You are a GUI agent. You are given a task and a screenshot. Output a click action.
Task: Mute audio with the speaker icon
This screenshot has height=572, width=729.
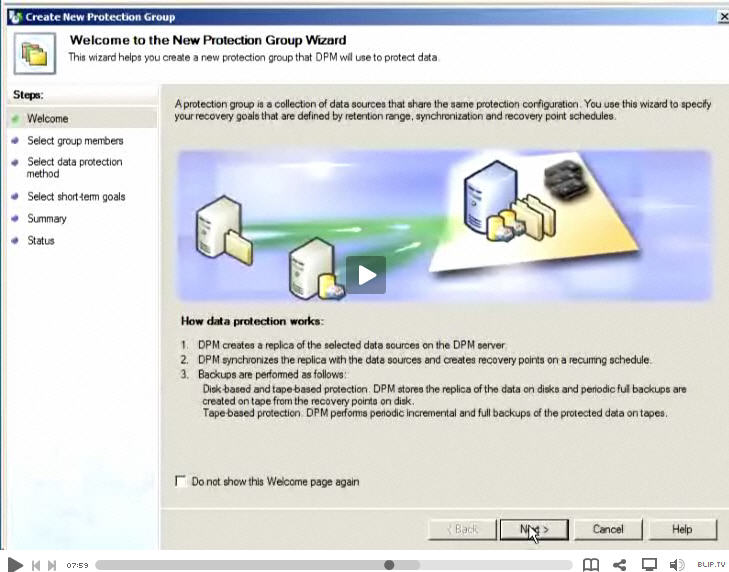point(677,565)
